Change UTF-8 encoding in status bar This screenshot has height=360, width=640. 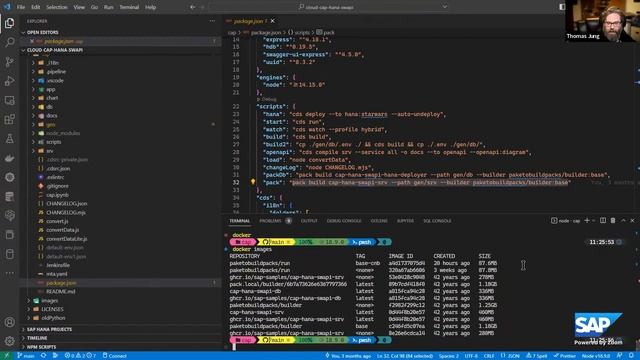click(x=471, y=356)
